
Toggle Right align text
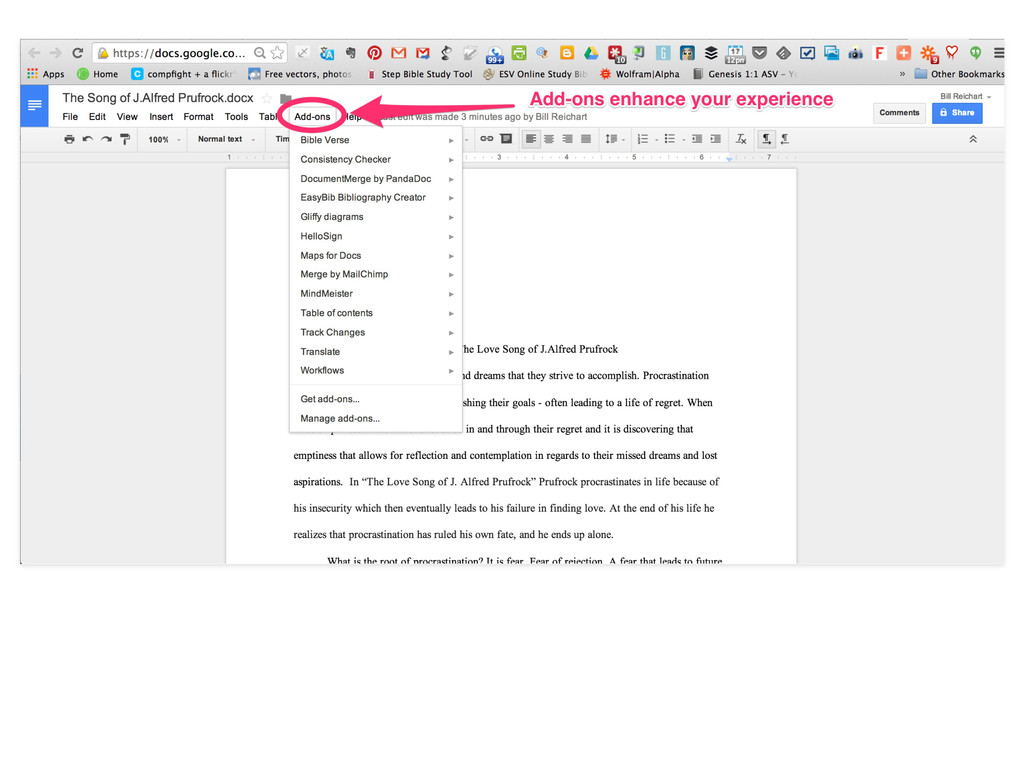[x=568, y=138]
